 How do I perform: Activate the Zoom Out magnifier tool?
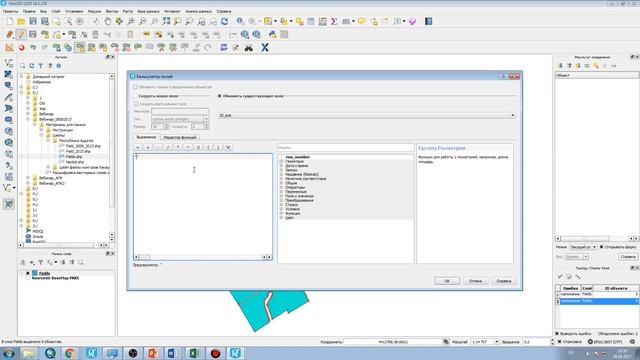[x=143, y=21]
